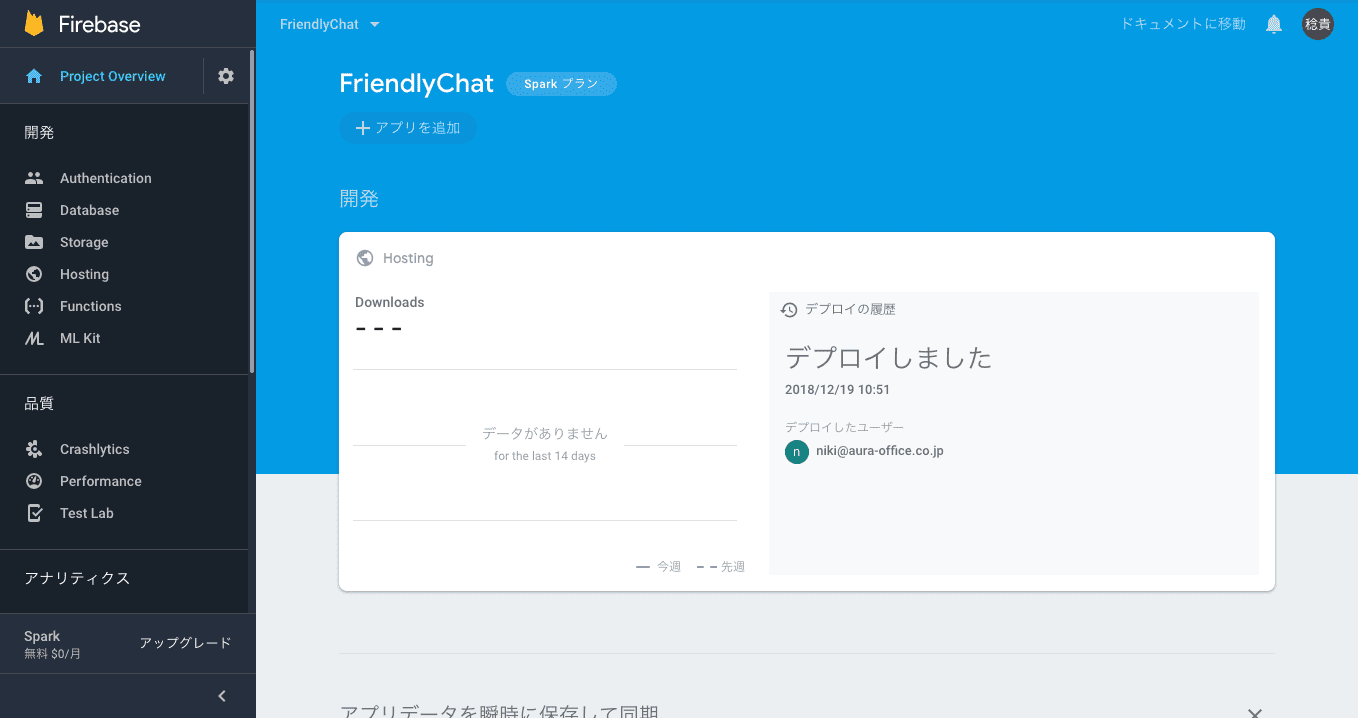The width and height of the screenshot is (1358, 718).
Task: Click the Database icon in sidebar
Action: click(34, 210)
